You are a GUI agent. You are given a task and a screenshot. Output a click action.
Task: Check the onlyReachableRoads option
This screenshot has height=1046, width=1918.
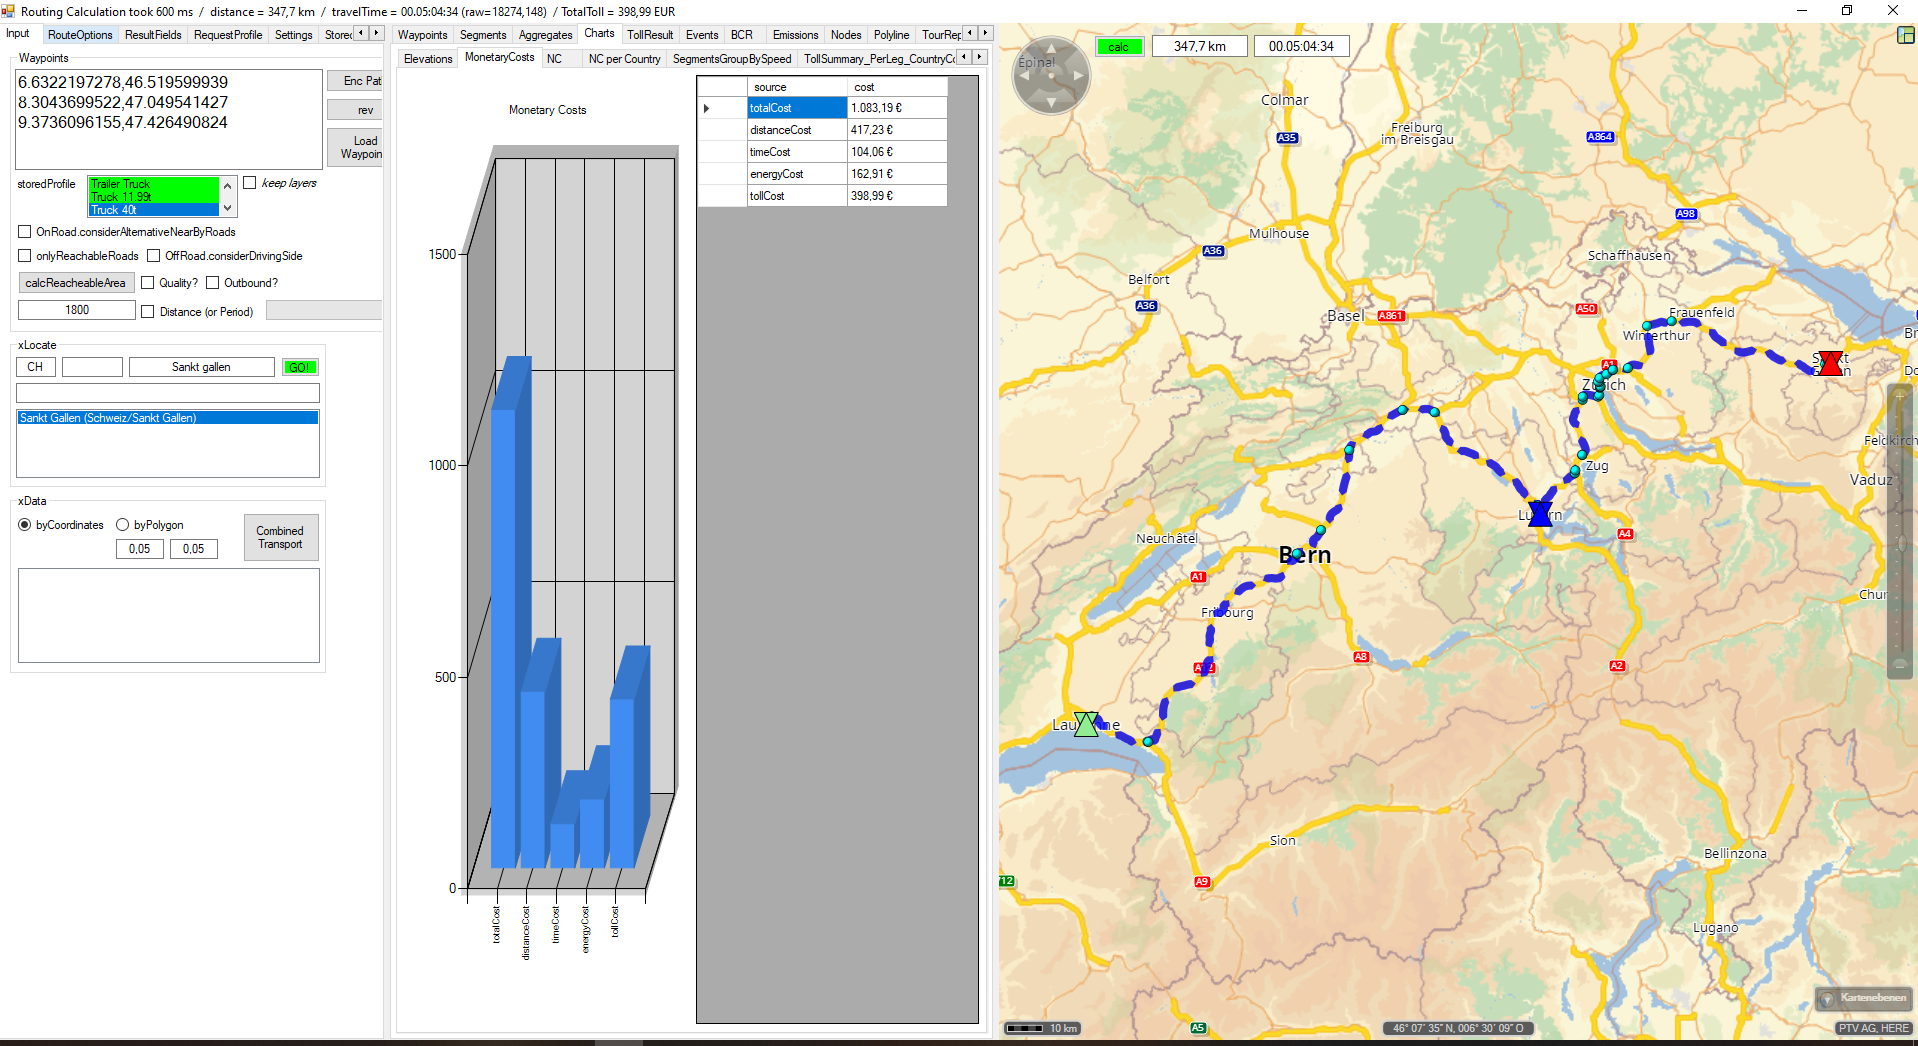pyautogui.click(x=25, y=256)
